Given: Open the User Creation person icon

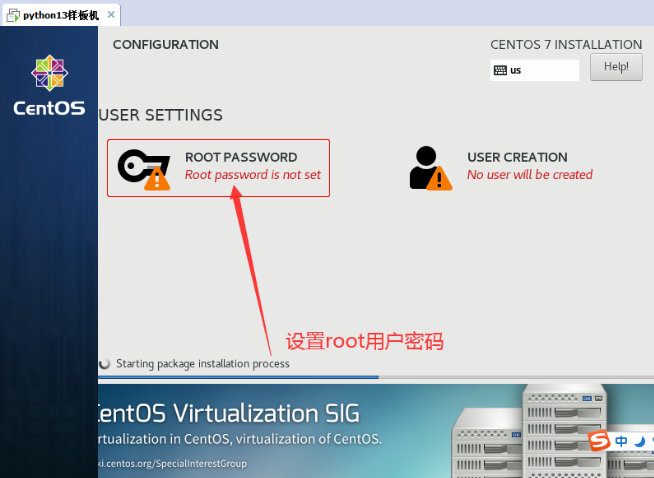Looking at the screenshot, I should [431, 168].
